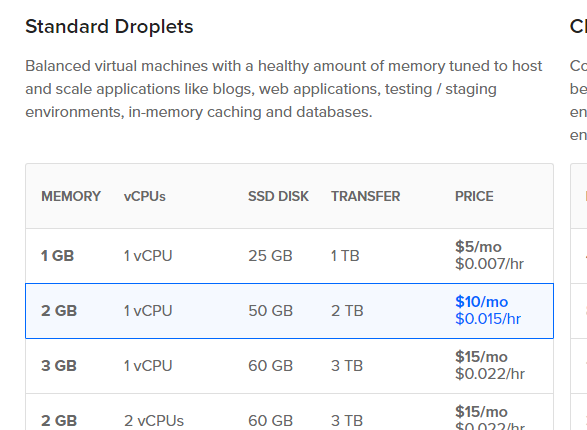587x430 pixels.
Task: Click the blue $0.015/hr hourly rate
Action: [x=488, y=319]
